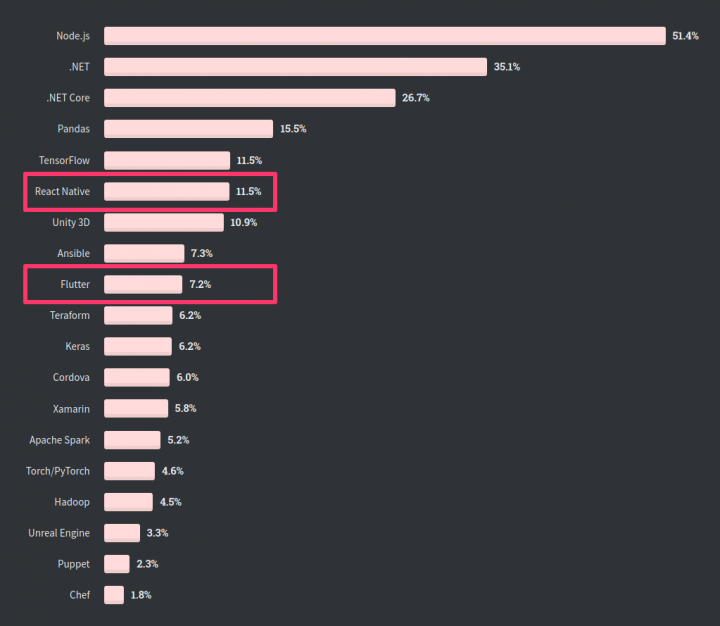The width and height of the screenshot is (720, 626).
Task: Click the Chef bar at 1.8%
Action: tap(114, 595)
